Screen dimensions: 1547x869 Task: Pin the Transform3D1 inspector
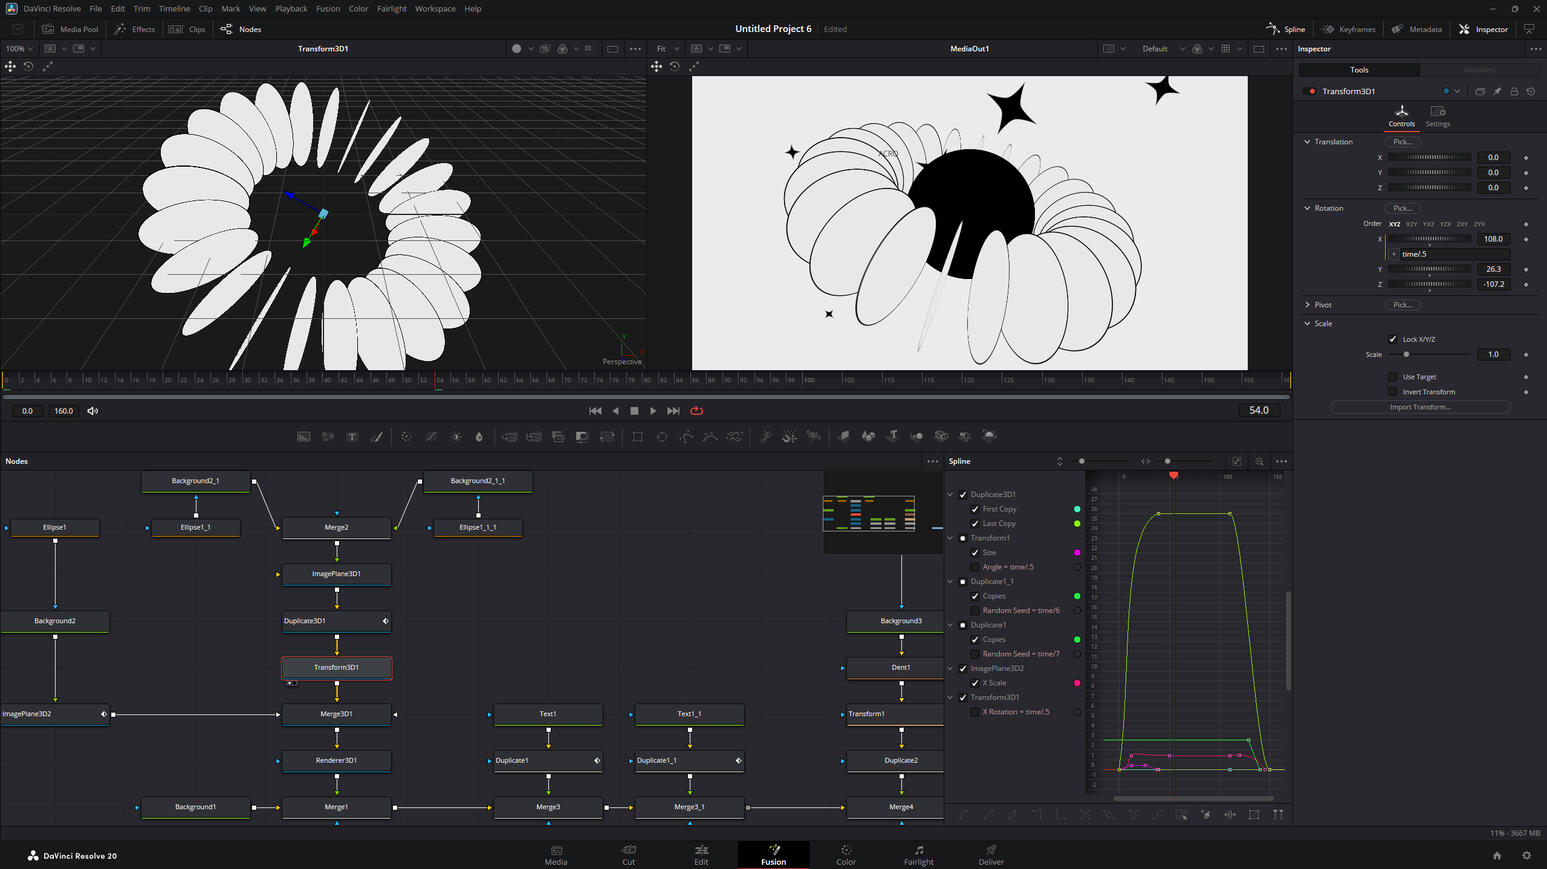click(x=1497, y=91)
